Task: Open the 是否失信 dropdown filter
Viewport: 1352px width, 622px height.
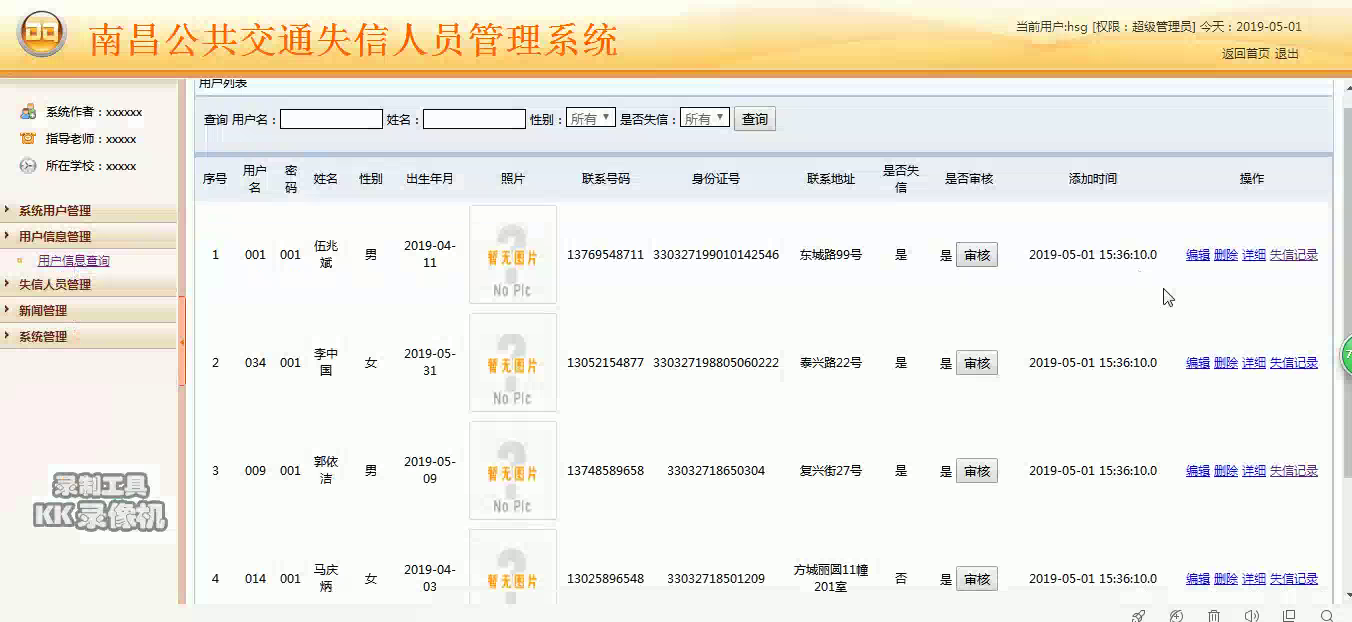Action: [705, 118]
